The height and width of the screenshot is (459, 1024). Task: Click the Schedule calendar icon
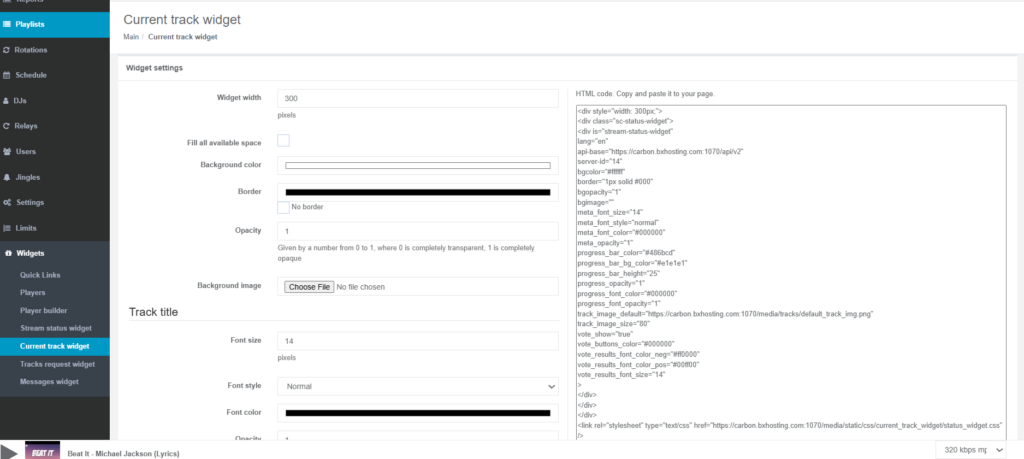coord(7,75)
